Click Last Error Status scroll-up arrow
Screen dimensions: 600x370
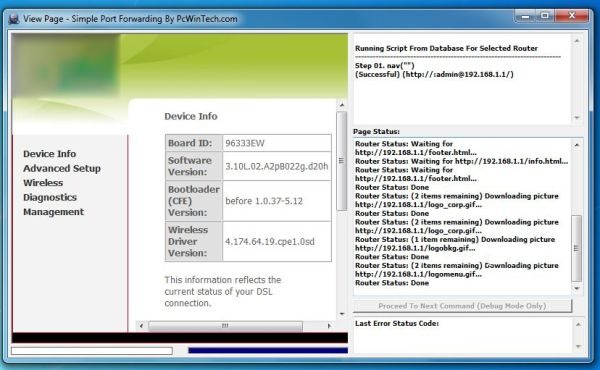578,324
